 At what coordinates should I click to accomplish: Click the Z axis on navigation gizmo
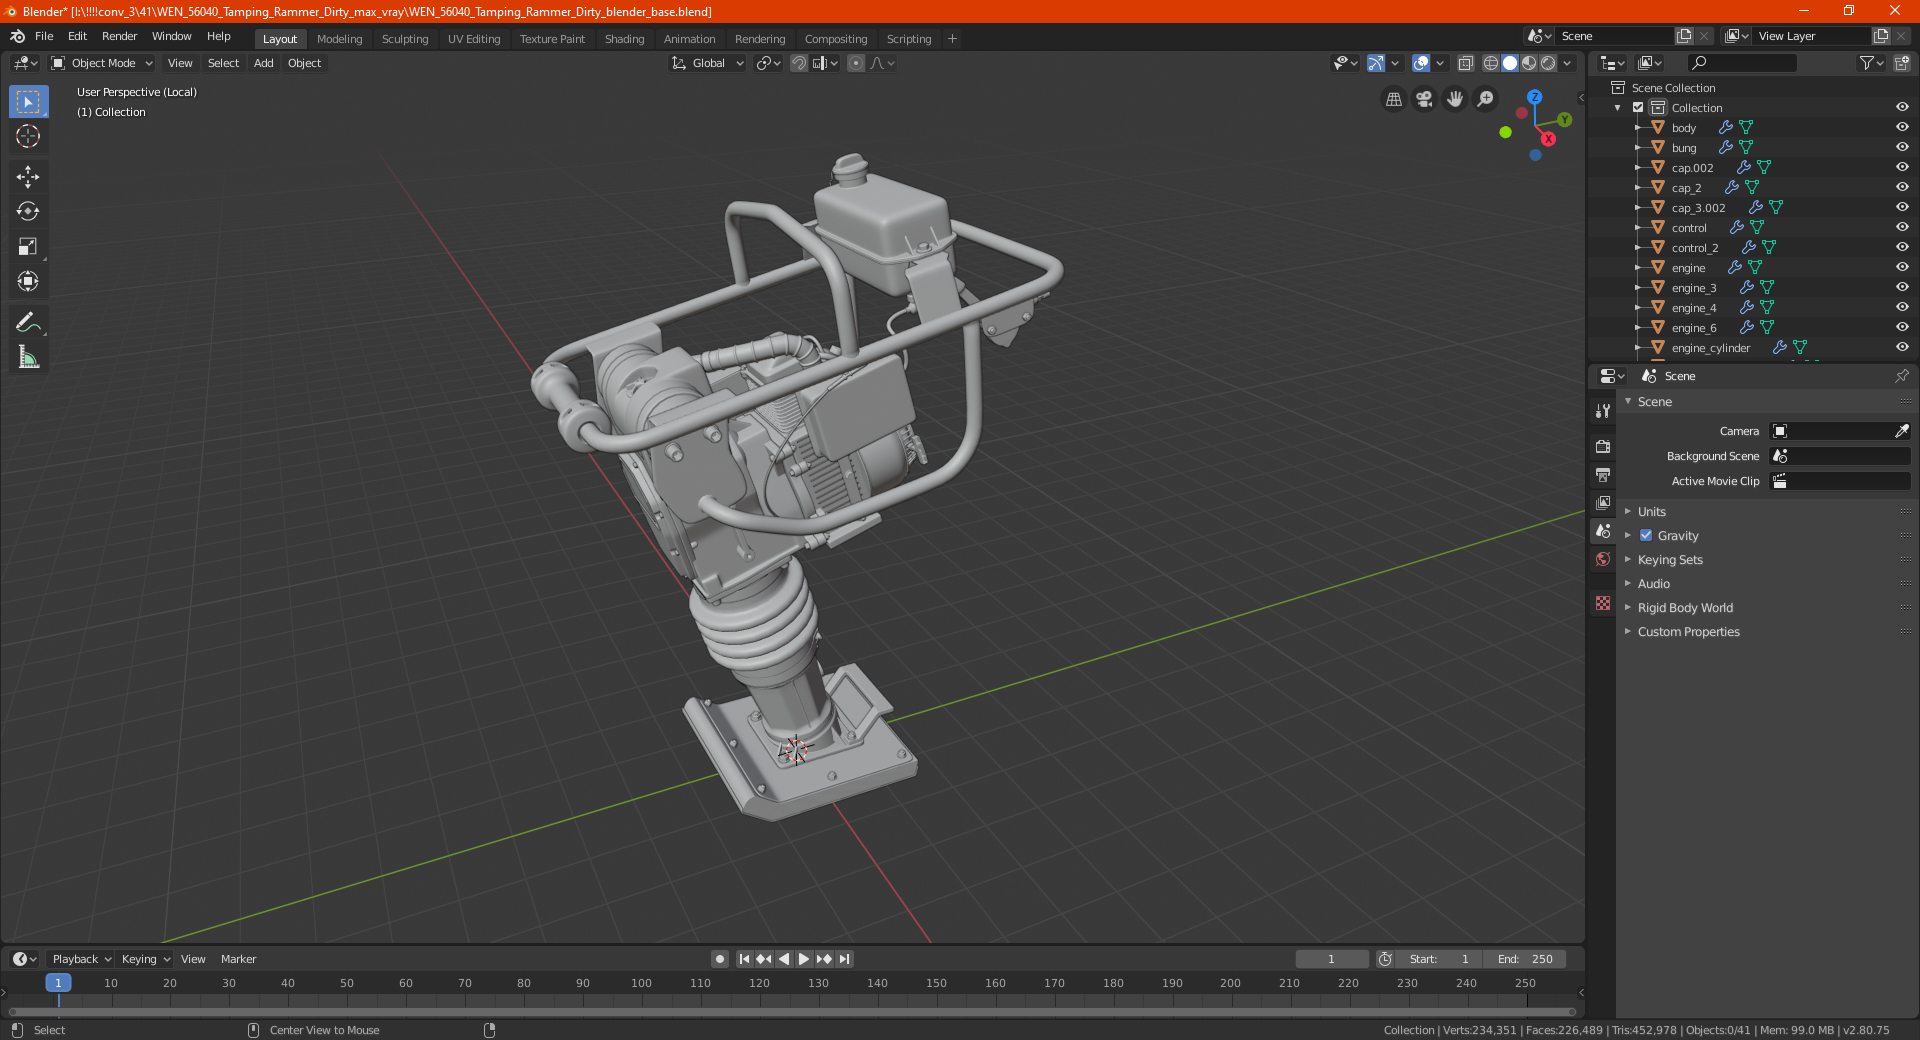click(x=1534, y=97)
